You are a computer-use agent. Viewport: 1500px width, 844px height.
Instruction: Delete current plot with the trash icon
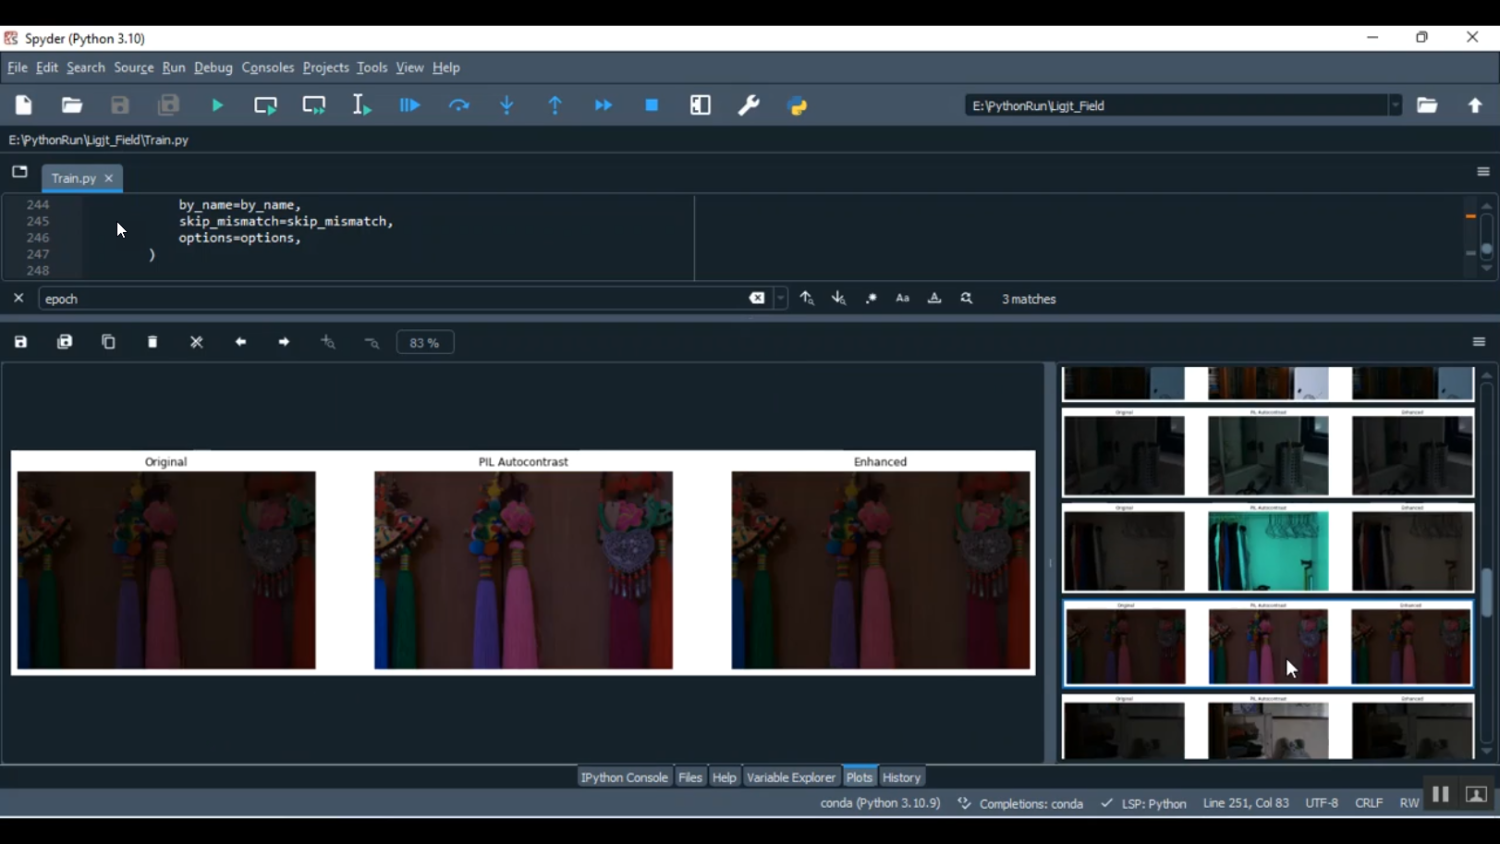click(153, 342)
